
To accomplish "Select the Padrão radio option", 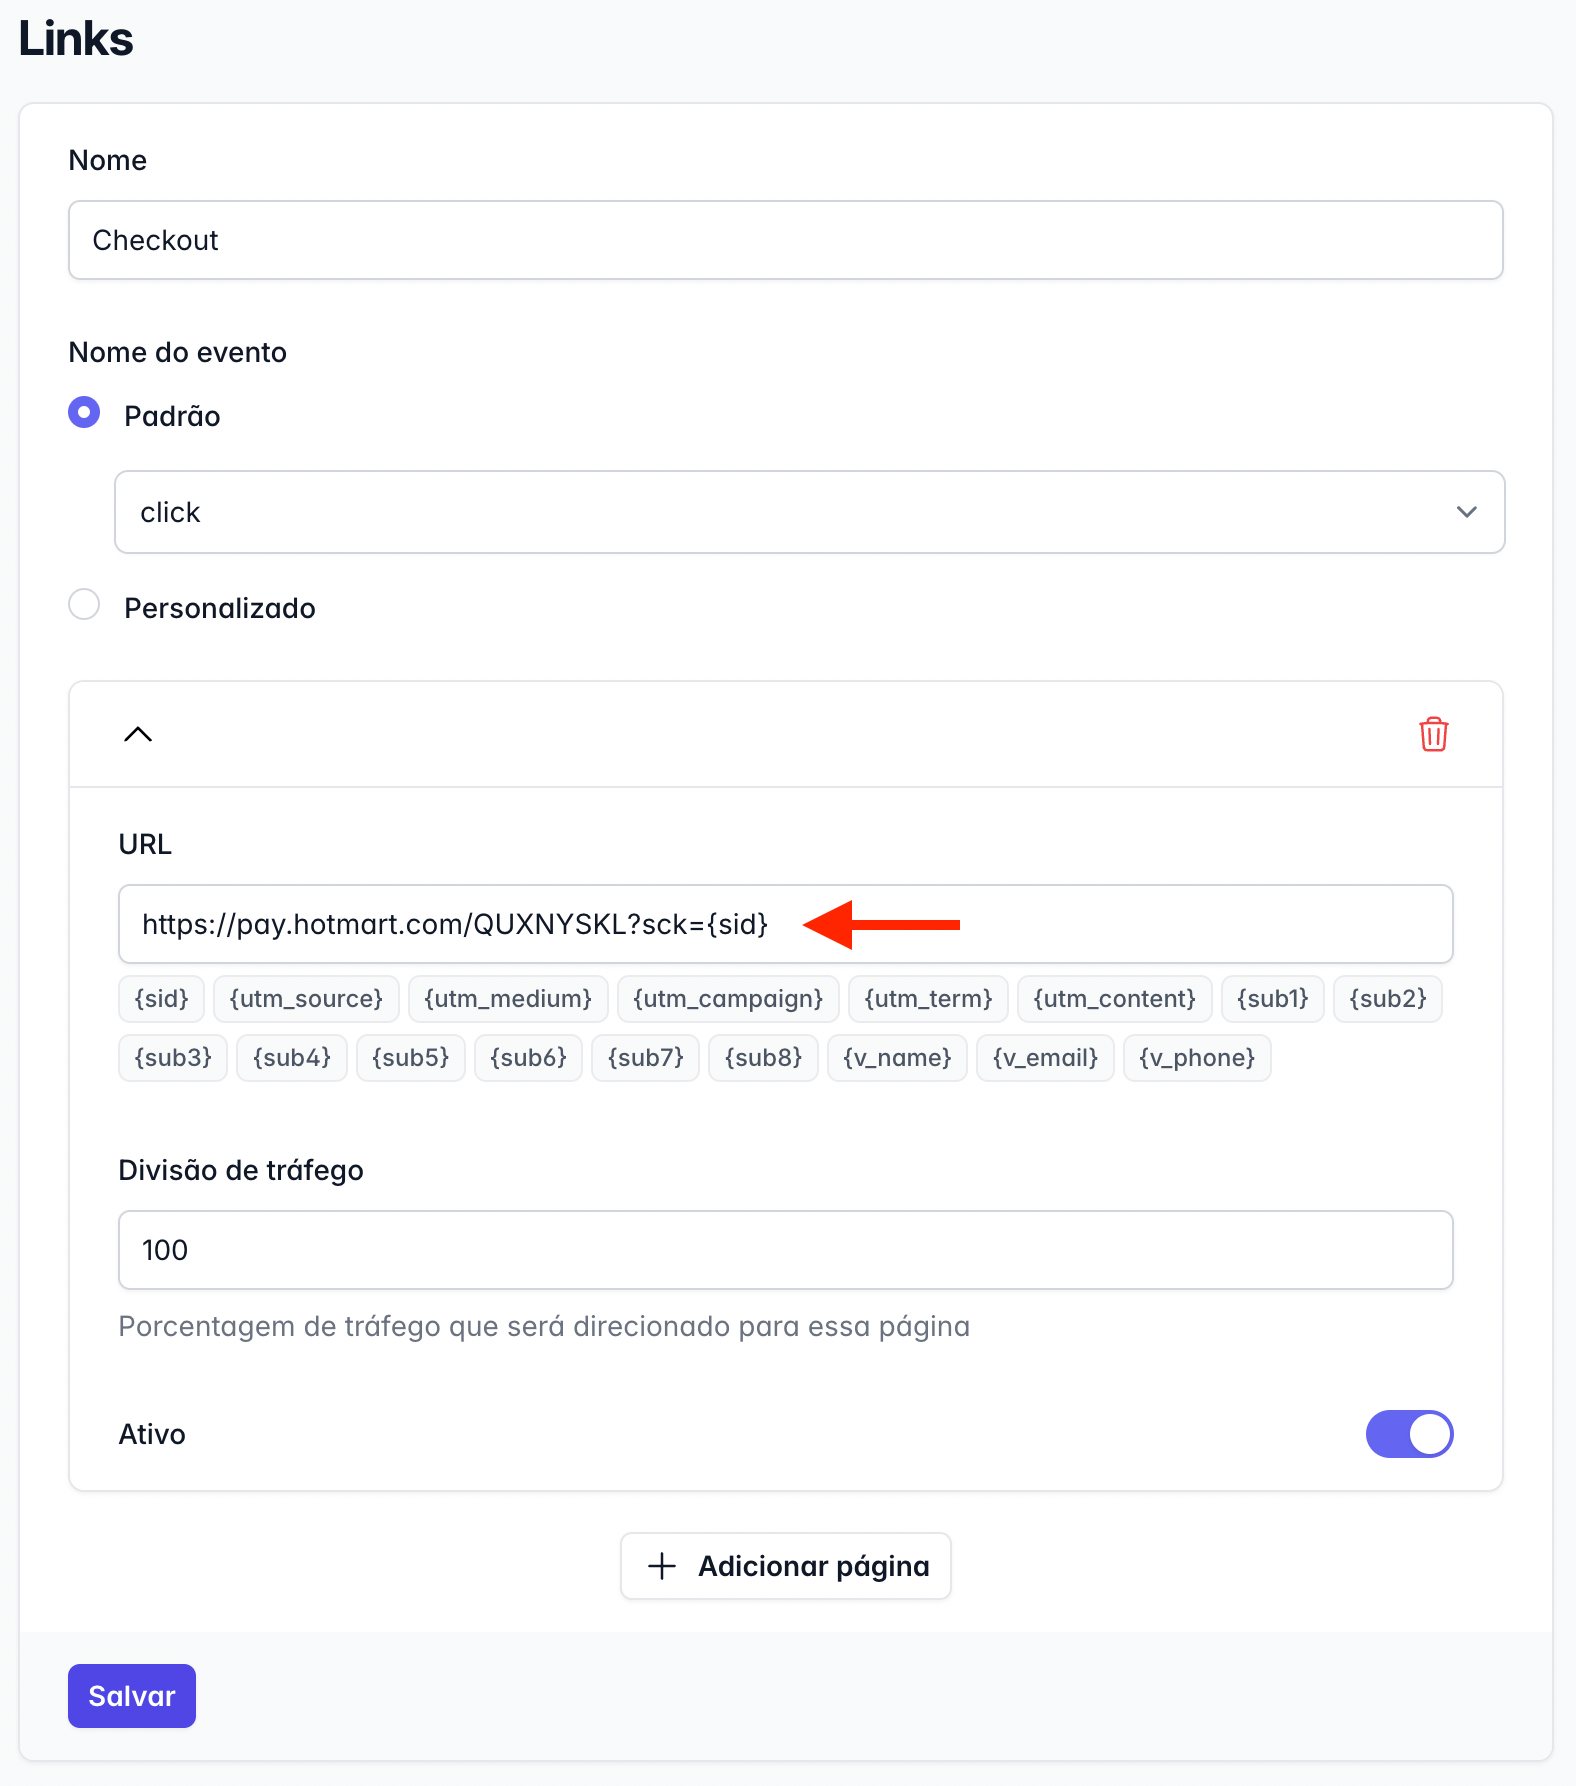I will 84,412.
